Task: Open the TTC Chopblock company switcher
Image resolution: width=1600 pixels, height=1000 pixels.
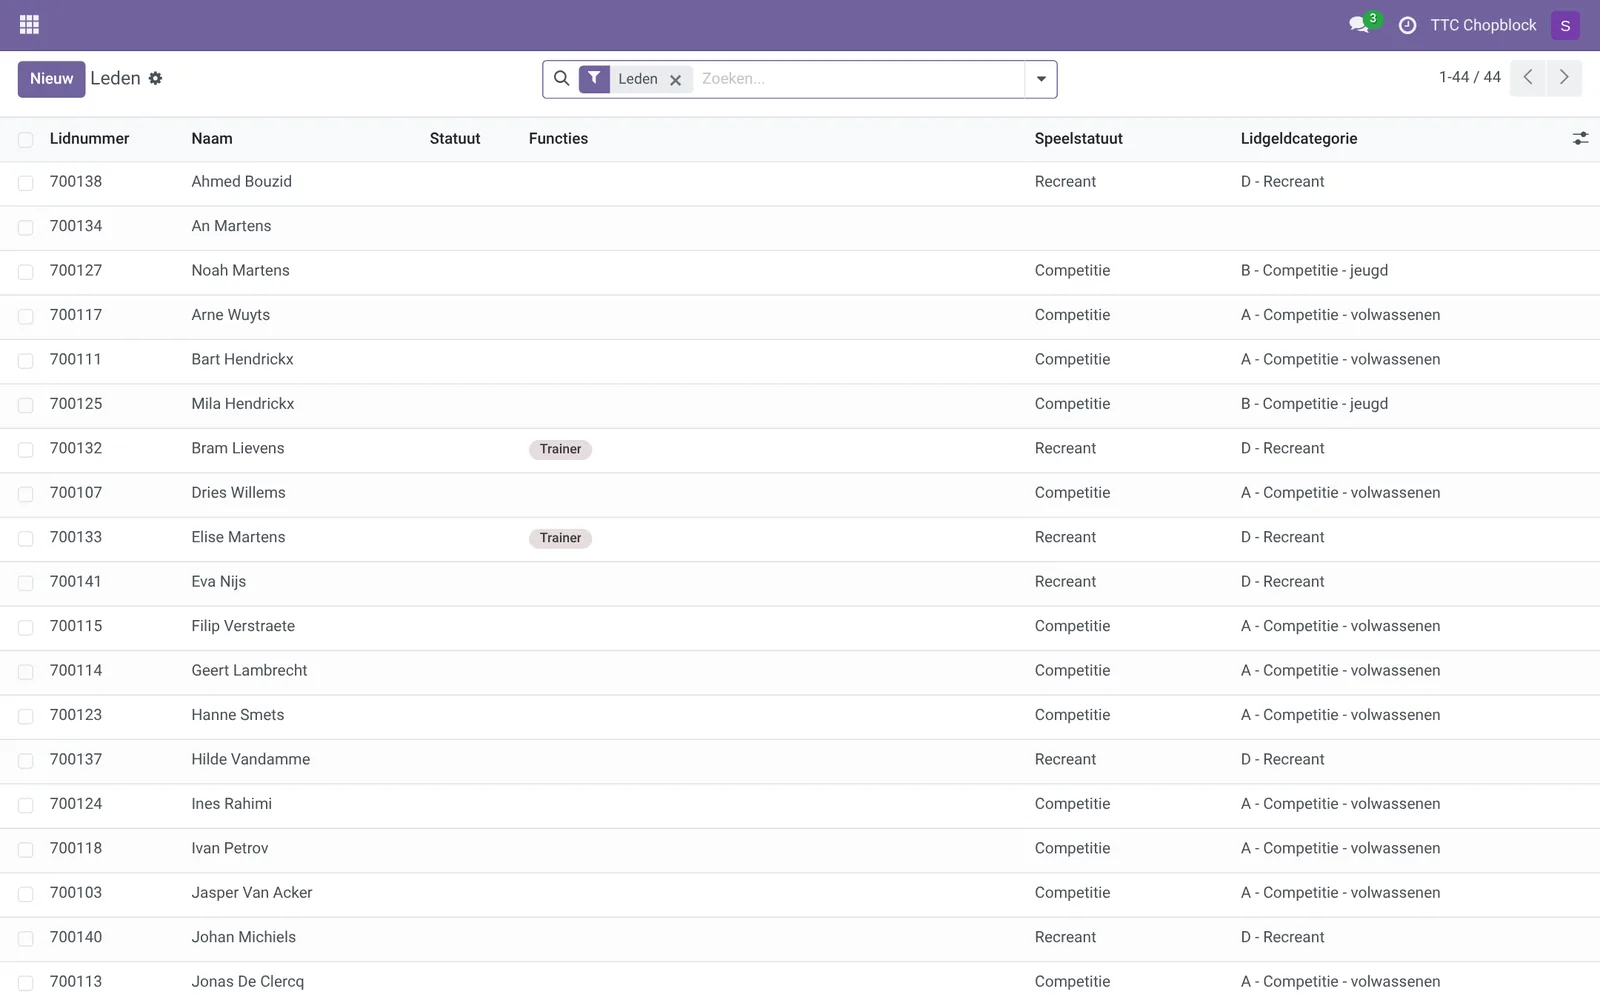Action: (1483, 25)
